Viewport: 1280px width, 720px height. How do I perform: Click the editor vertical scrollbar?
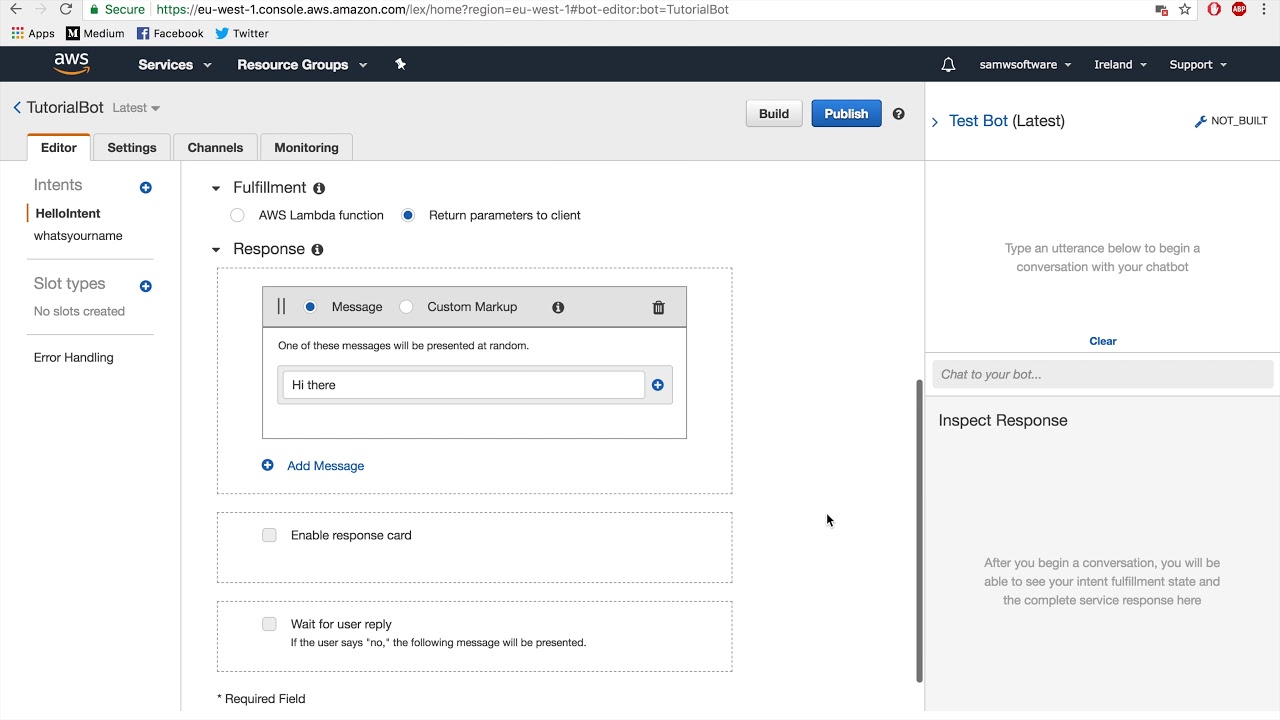pos(919,530)
